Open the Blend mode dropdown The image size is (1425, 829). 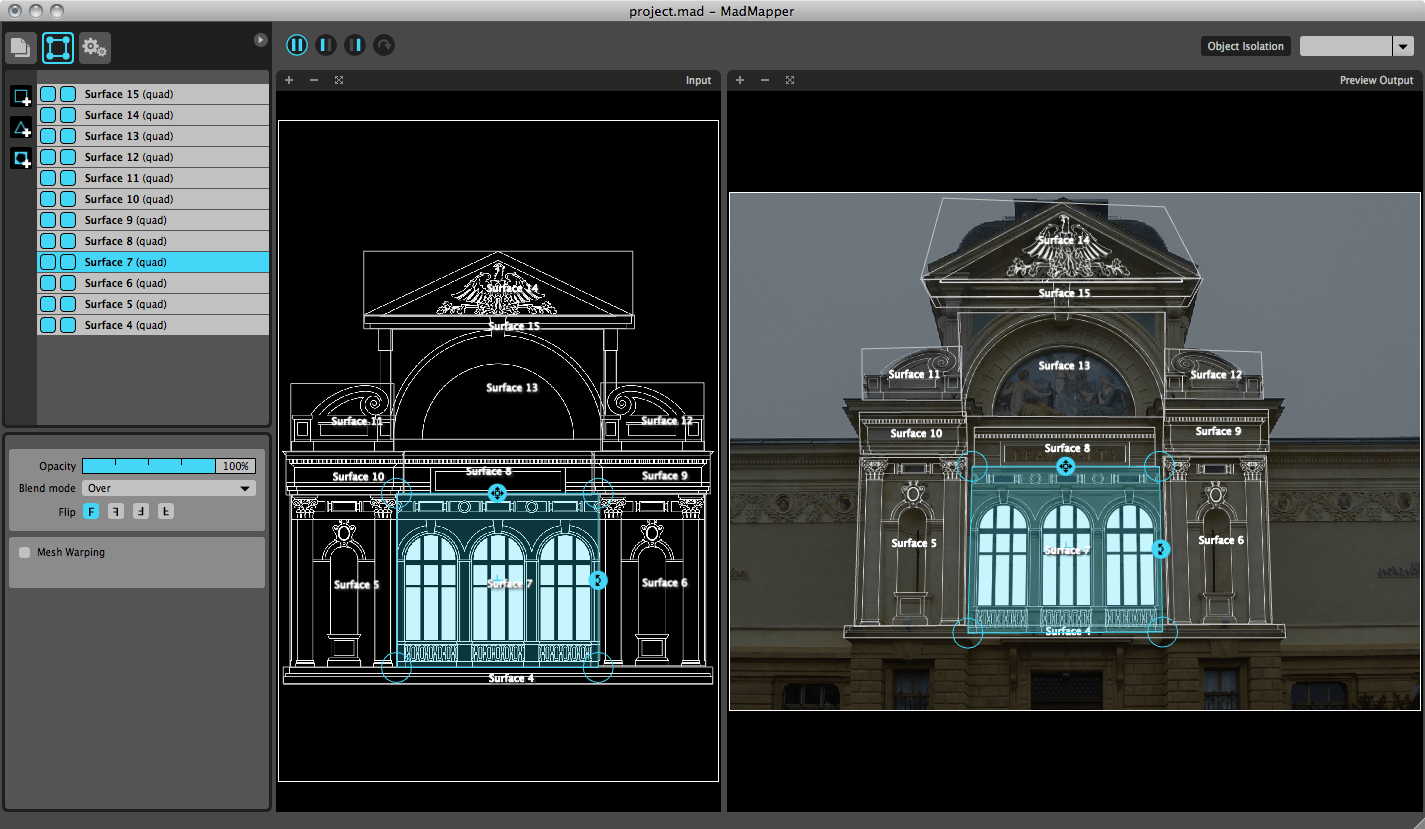[x=168, y=488]
